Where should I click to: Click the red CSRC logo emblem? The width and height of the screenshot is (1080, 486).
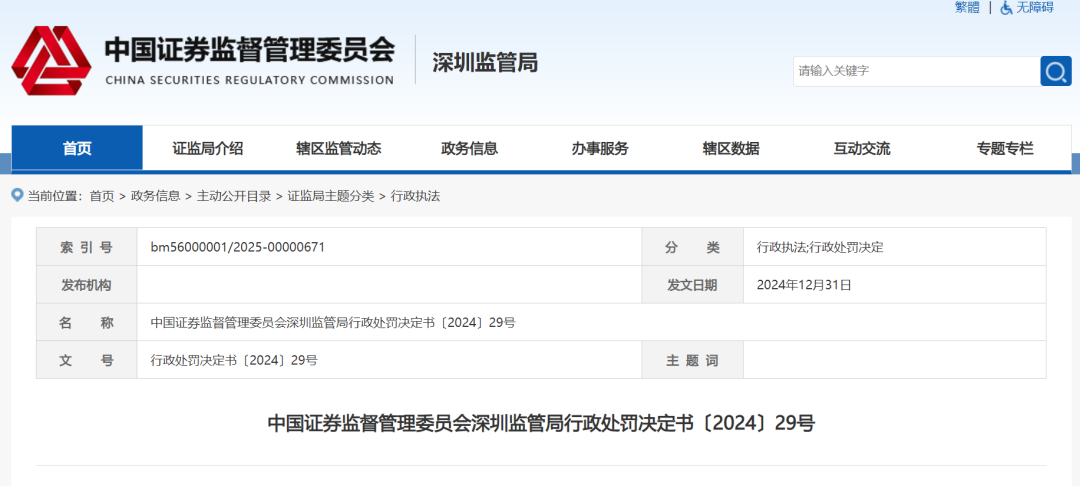point(50,62)
